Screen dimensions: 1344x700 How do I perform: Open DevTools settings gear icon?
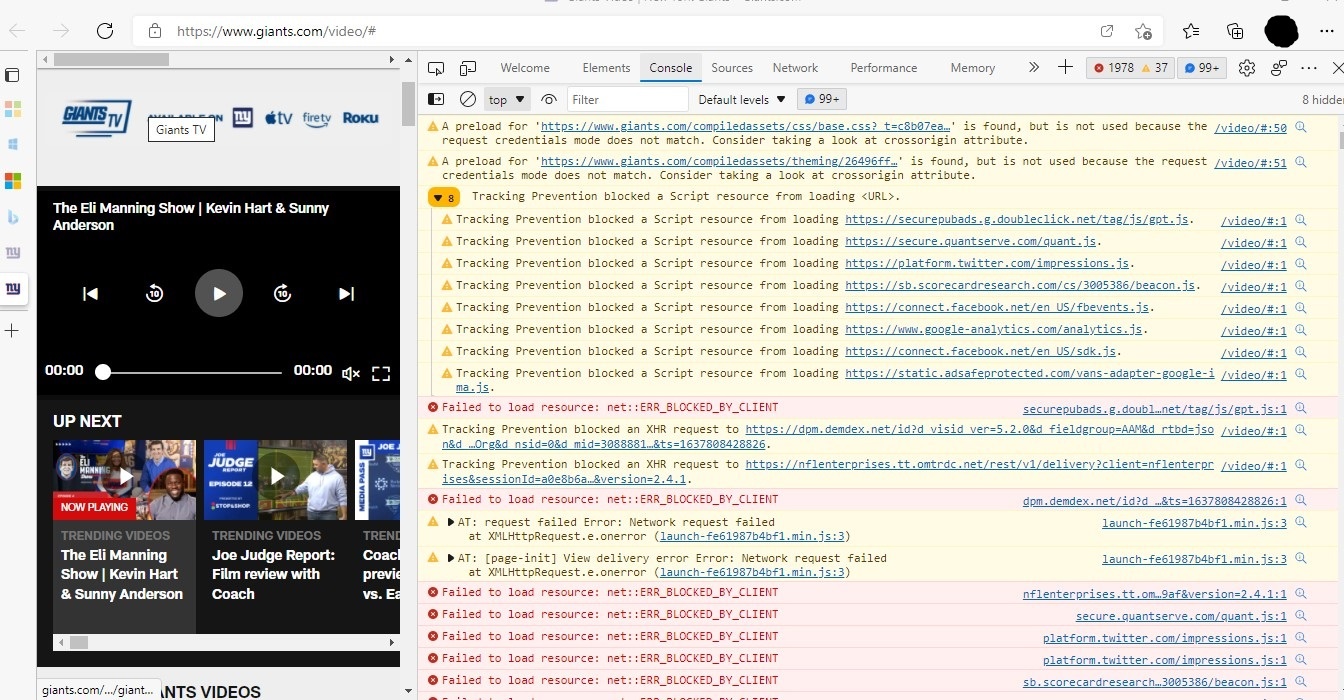[x=1246, y=68]
